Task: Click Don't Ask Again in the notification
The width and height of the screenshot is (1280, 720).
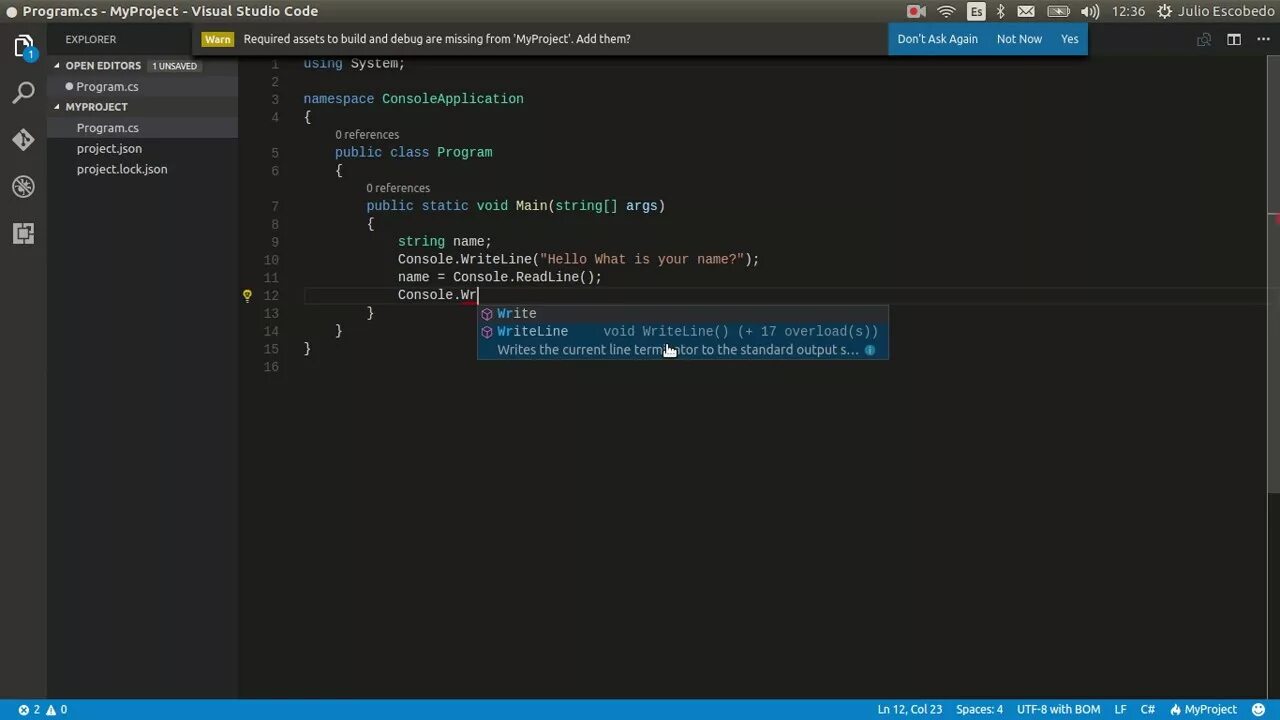Action: pyautogui.click(x=937, y=39)
